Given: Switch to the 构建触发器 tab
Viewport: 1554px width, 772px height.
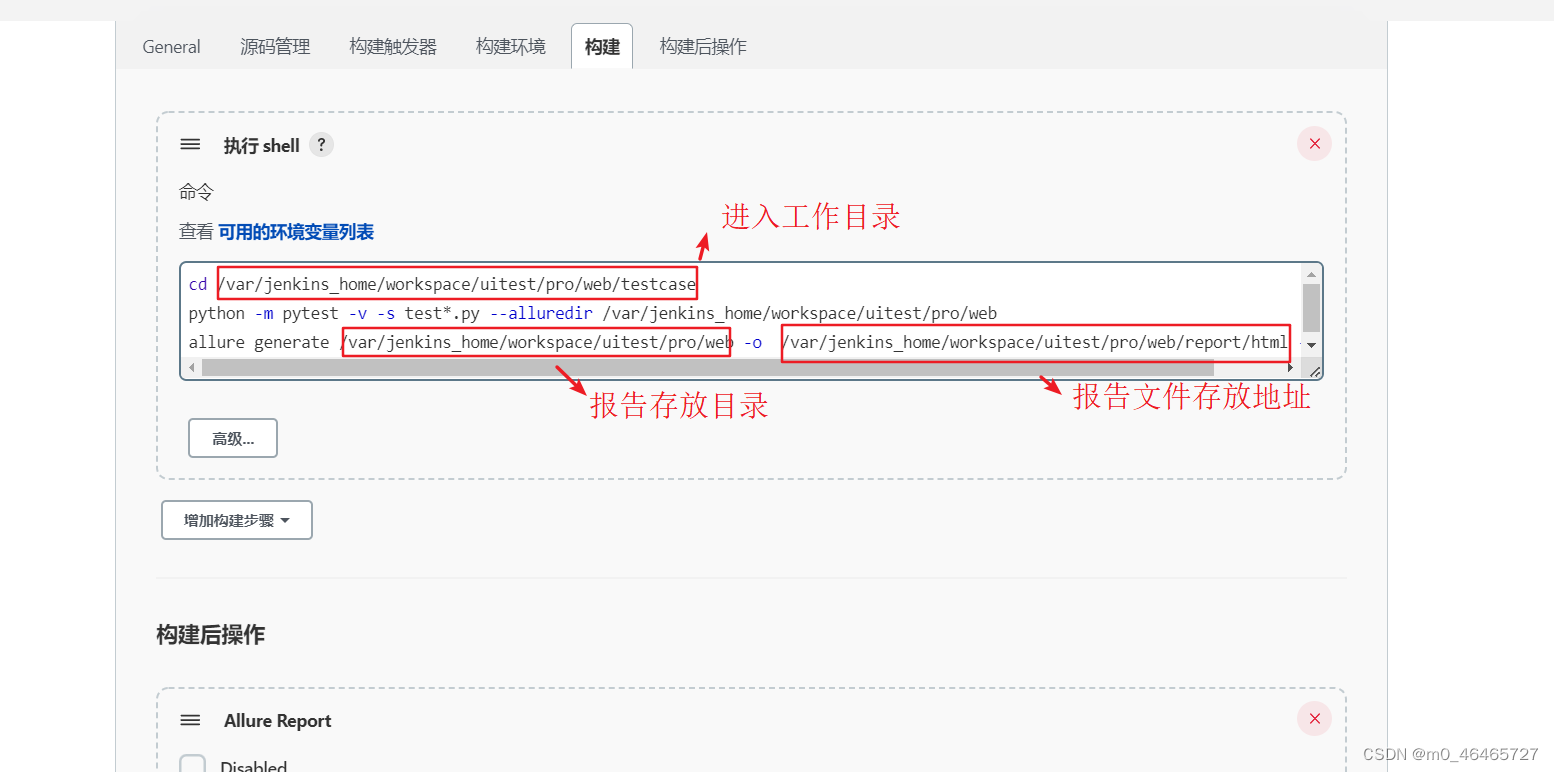Looking at the screenshot, I should 393,47.
